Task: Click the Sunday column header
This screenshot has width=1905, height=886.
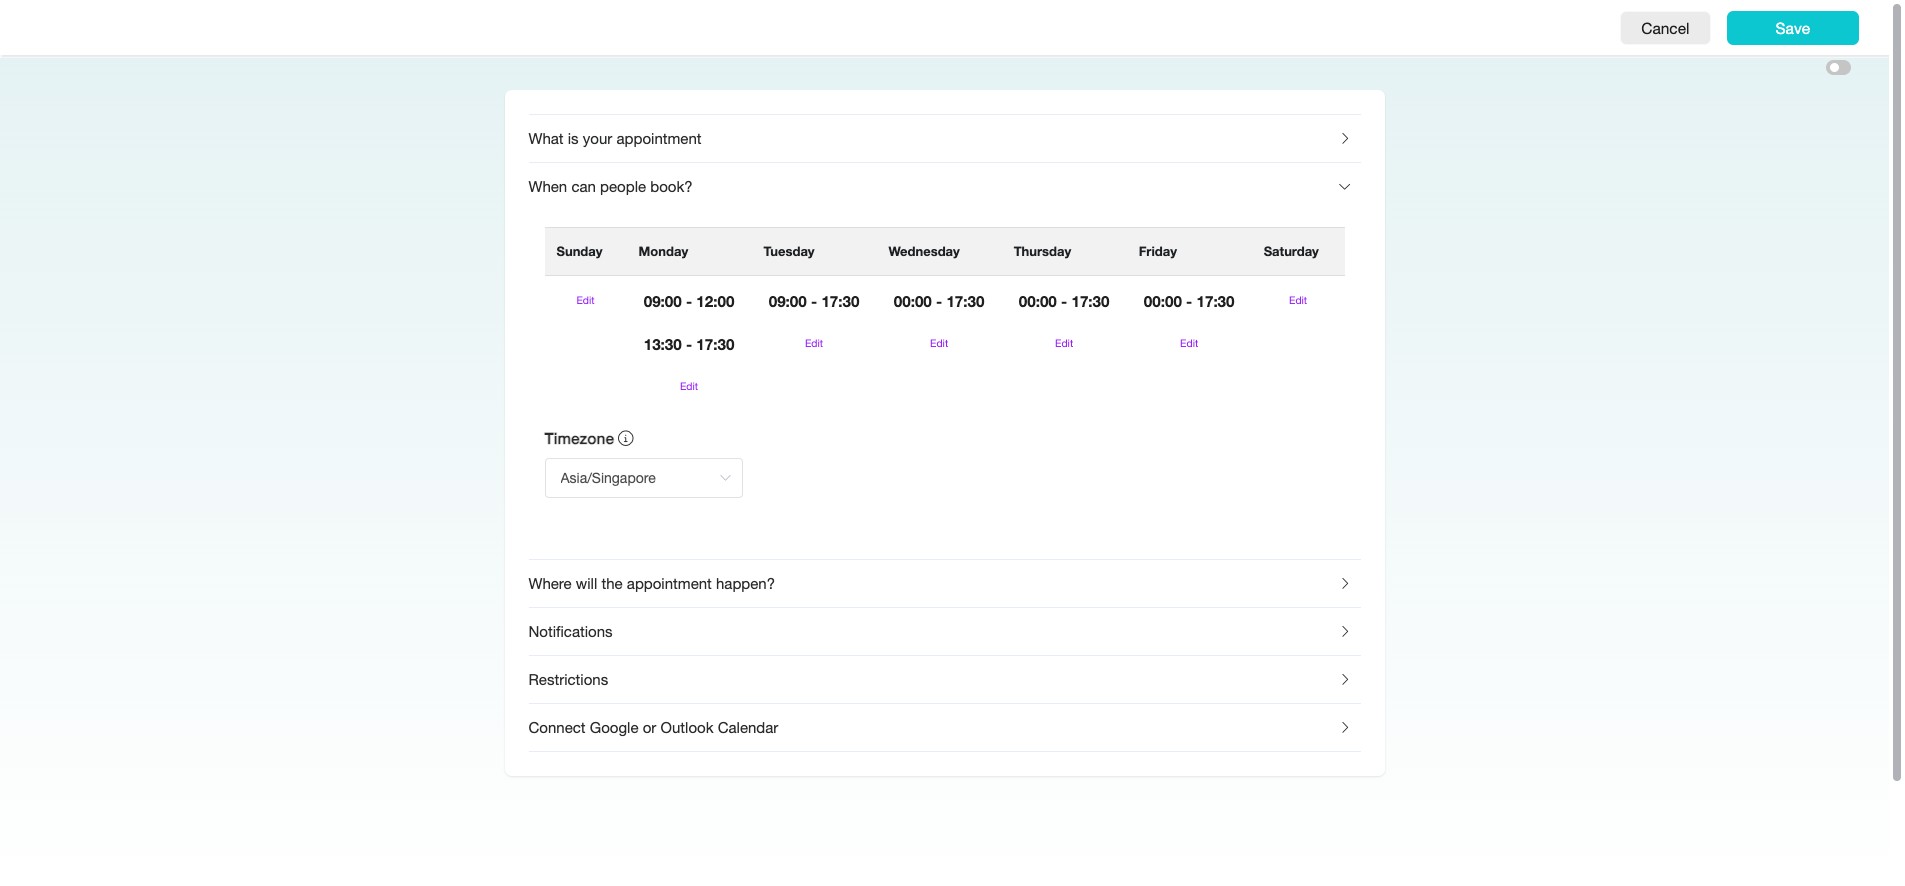Action: coord(579,252)
